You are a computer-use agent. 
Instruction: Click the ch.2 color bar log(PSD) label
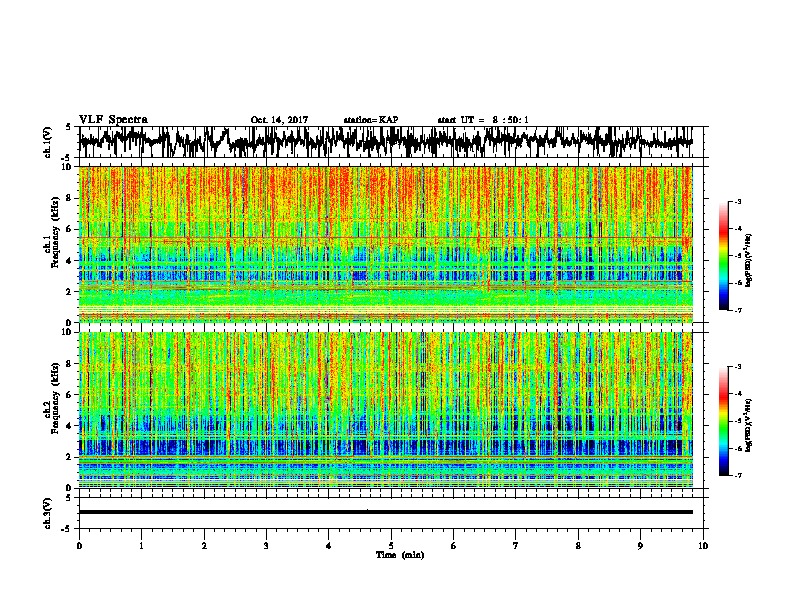[749, 426]
